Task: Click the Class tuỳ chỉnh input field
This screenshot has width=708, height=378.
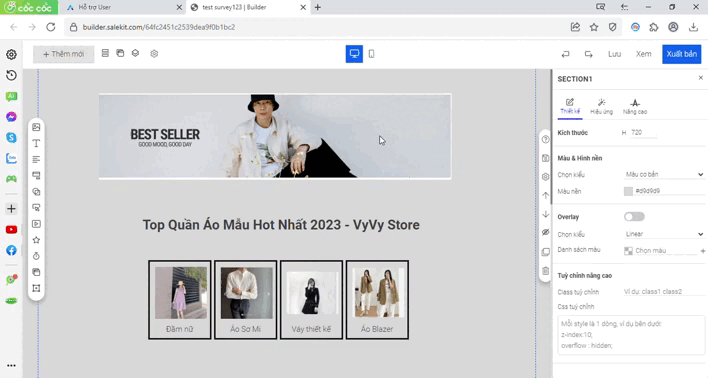Action: point(664,292)
